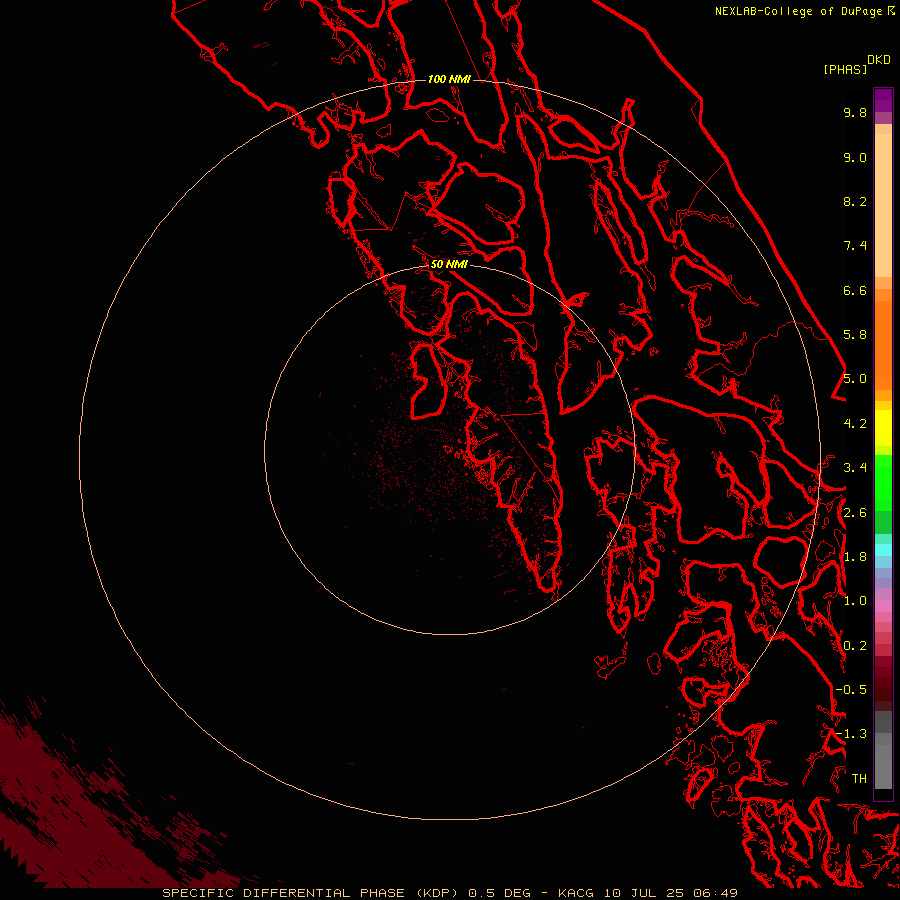Click the 5.0 scale value
This screenshot has width=900, height=900.
pos(855,379)
